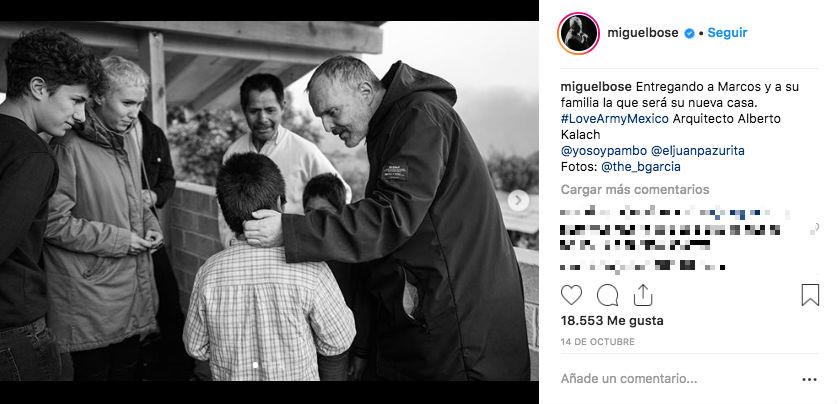Select the carousel position dot indicator
This screenshot has width=839, height=404.
tap(255, 365)
